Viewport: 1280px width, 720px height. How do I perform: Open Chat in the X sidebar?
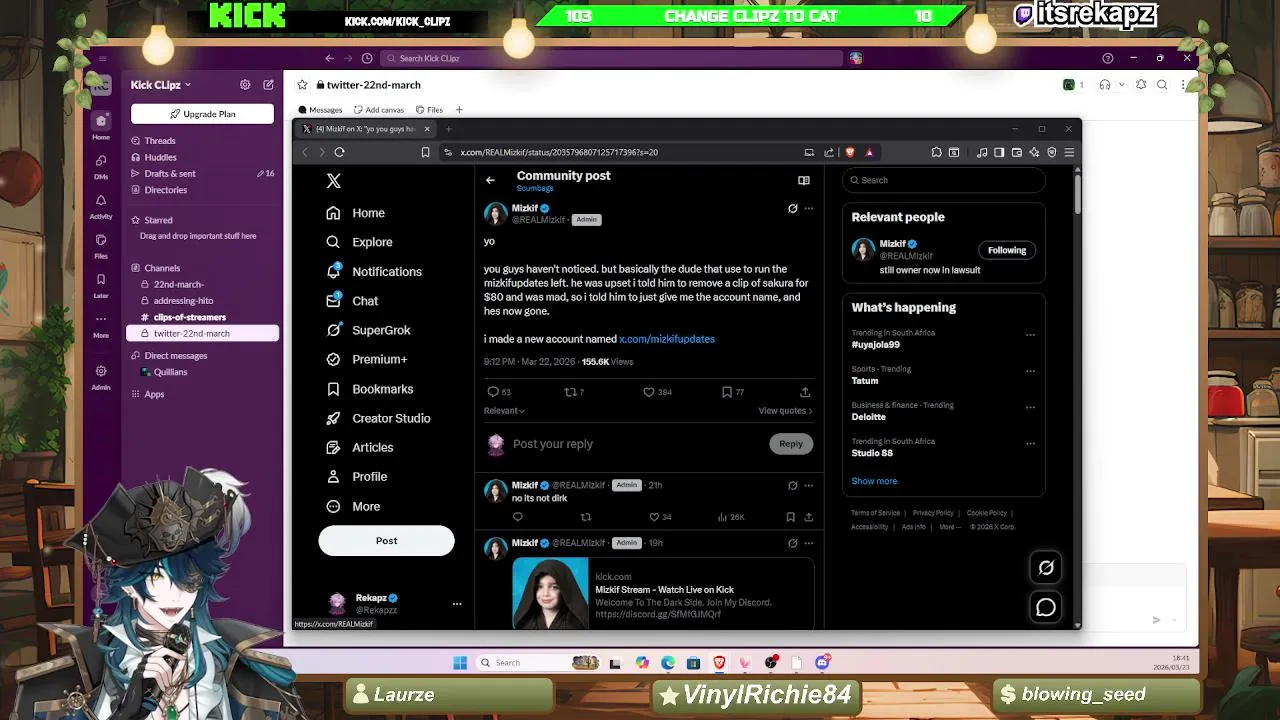click(352, 301)
